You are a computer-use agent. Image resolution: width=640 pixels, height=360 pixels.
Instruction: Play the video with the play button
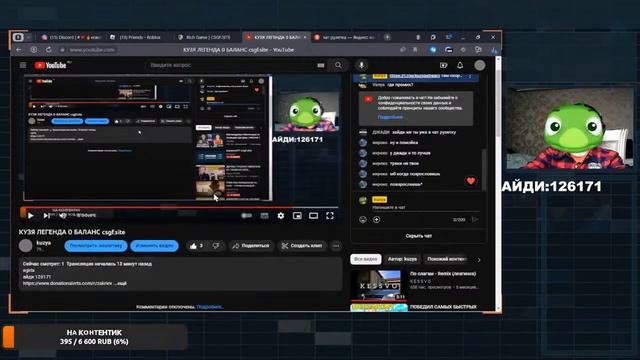point(31,216)
